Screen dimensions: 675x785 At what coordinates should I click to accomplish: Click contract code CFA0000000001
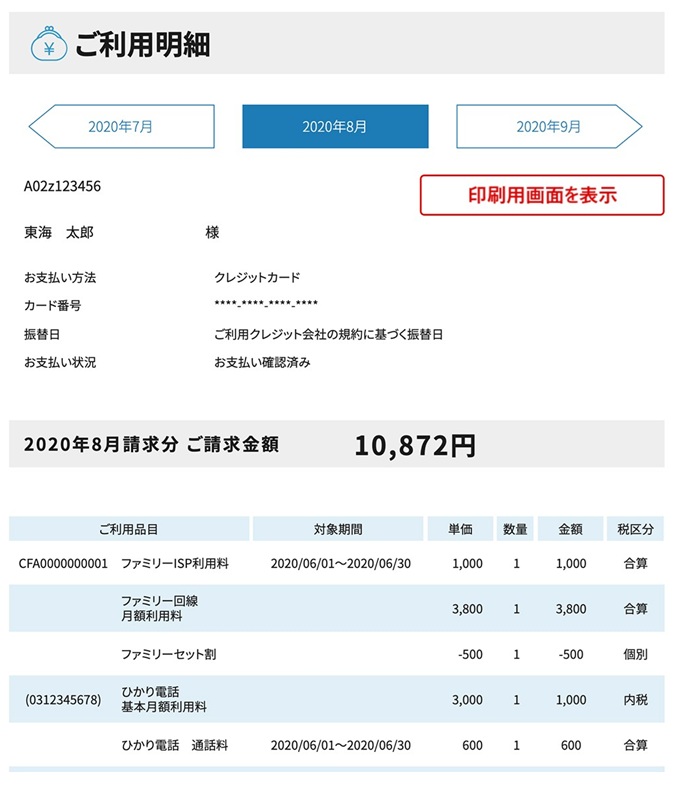63,564
